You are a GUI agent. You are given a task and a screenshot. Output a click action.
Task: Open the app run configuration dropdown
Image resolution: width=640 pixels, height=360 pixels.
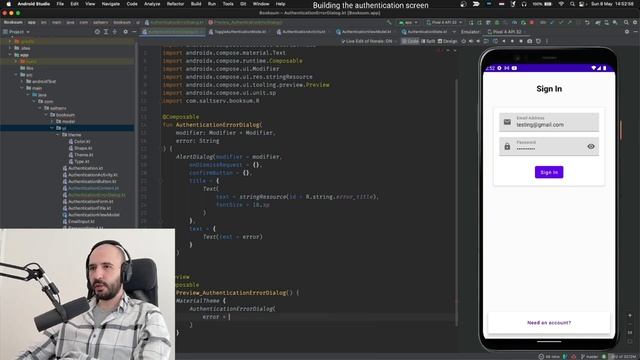point(408,22)
